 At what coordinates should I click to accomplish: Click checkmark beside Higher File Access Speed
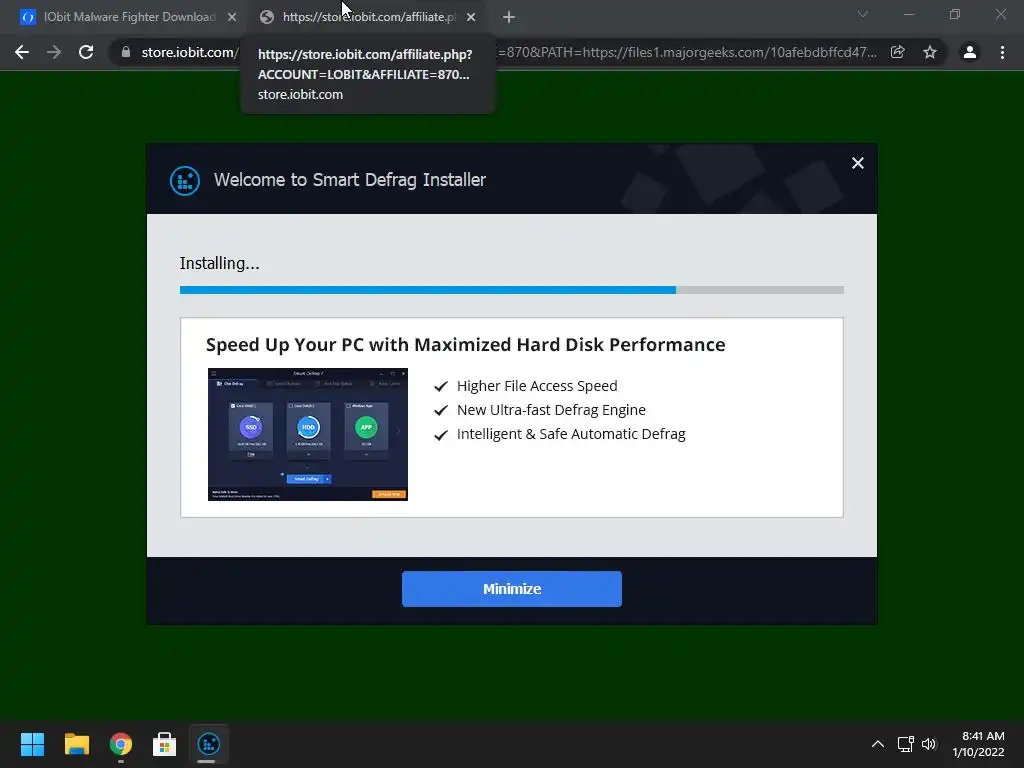coord(441,387)
